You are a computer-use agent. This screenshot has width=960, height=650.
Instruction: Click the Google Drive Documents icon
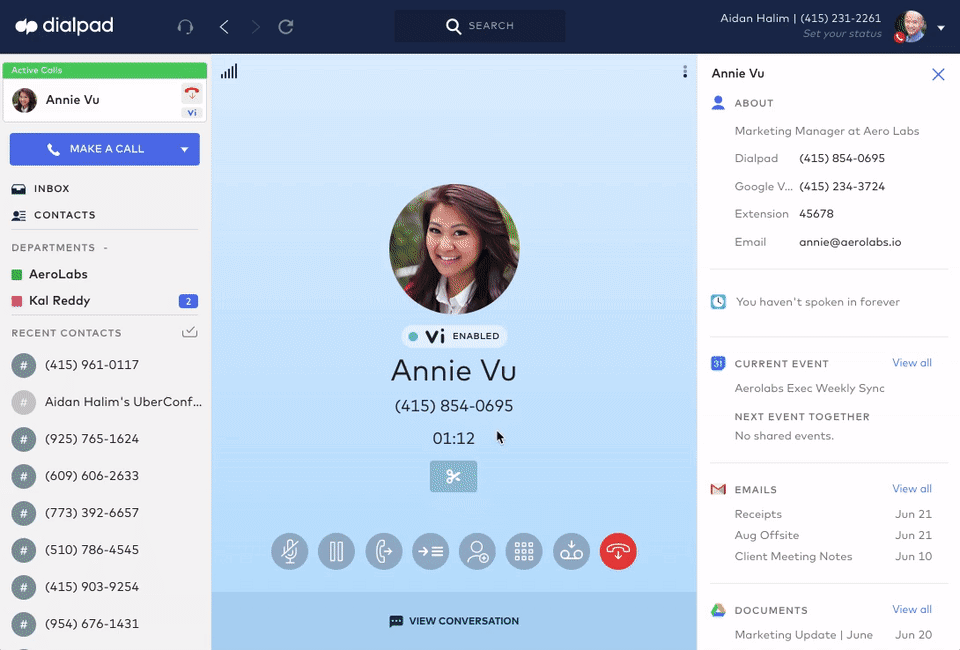(x=718, y=610)
